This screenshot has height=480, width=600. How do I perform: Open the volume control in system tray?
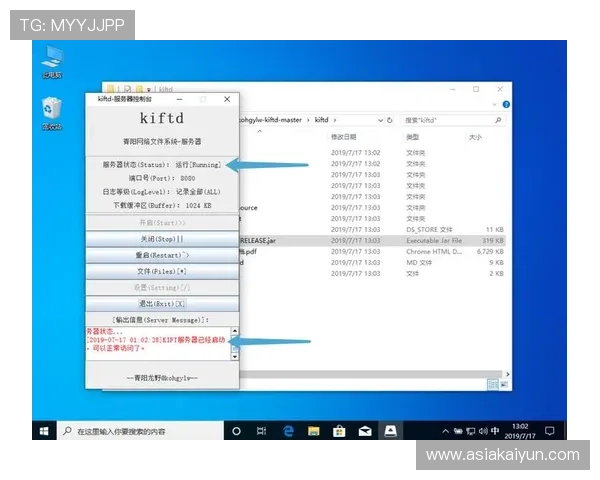coord(481,431)
